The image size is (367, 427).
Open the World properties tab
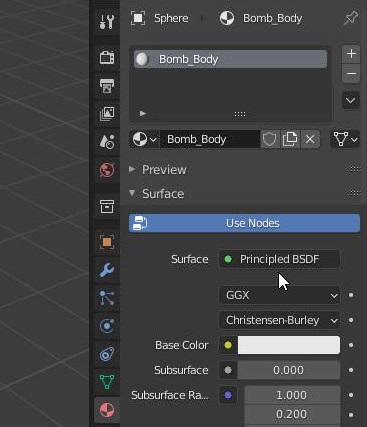[107, 170]
